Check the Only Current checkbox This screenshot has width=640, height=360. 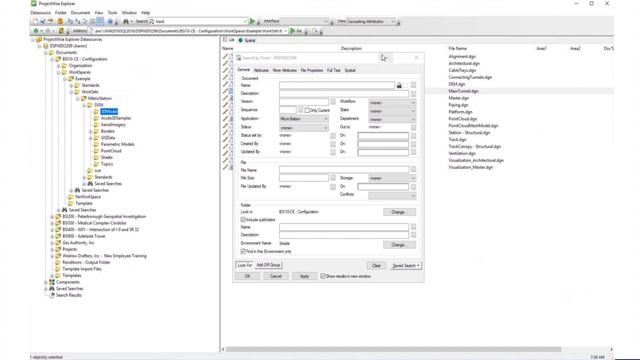click(x=307, y=110)
